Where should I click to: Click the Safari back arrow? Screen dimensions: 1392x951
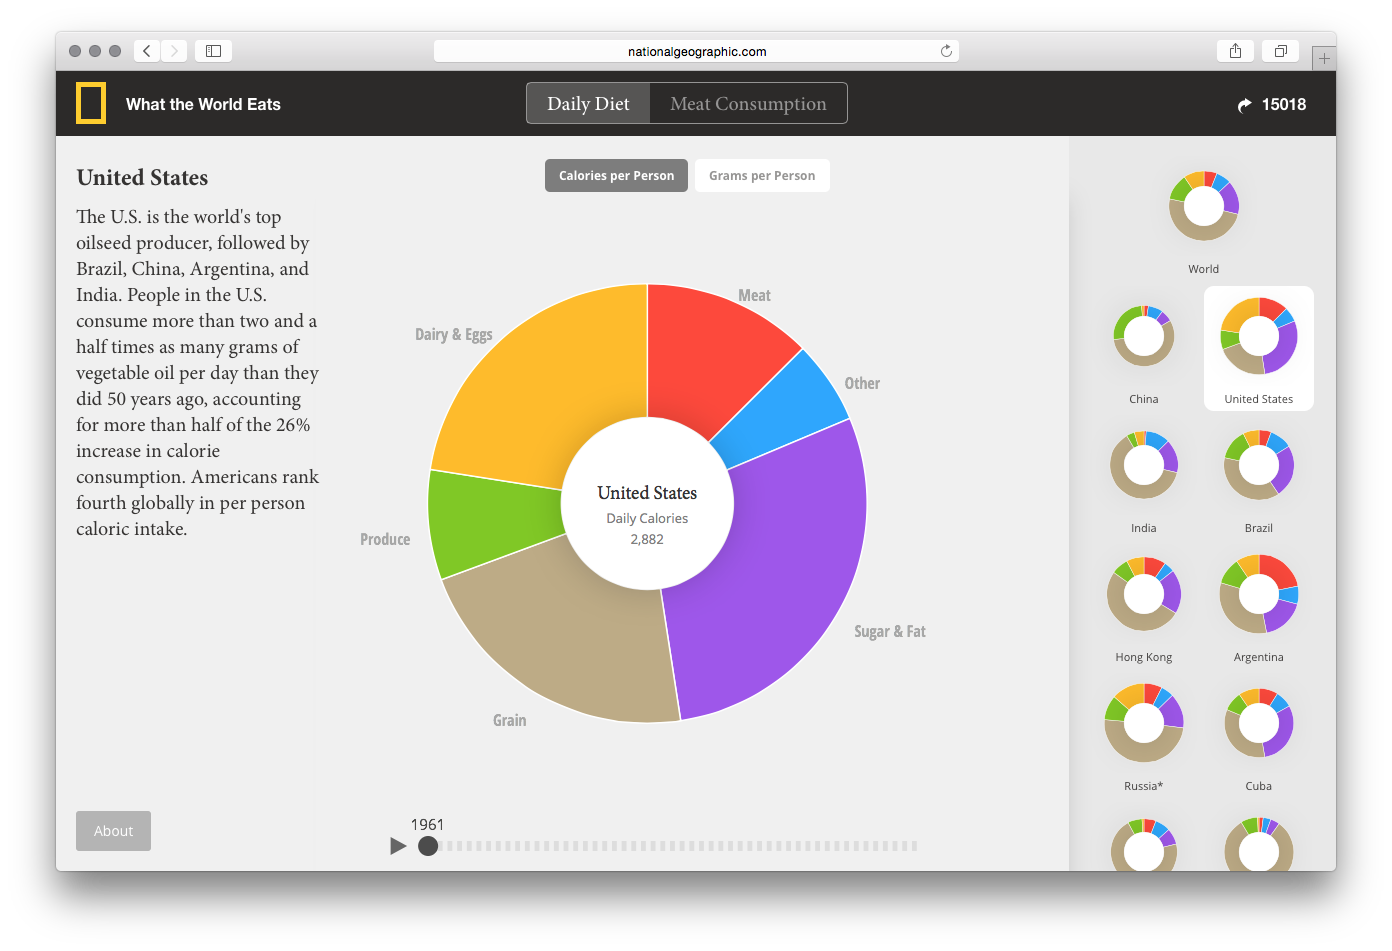click(x=147, y=51)
